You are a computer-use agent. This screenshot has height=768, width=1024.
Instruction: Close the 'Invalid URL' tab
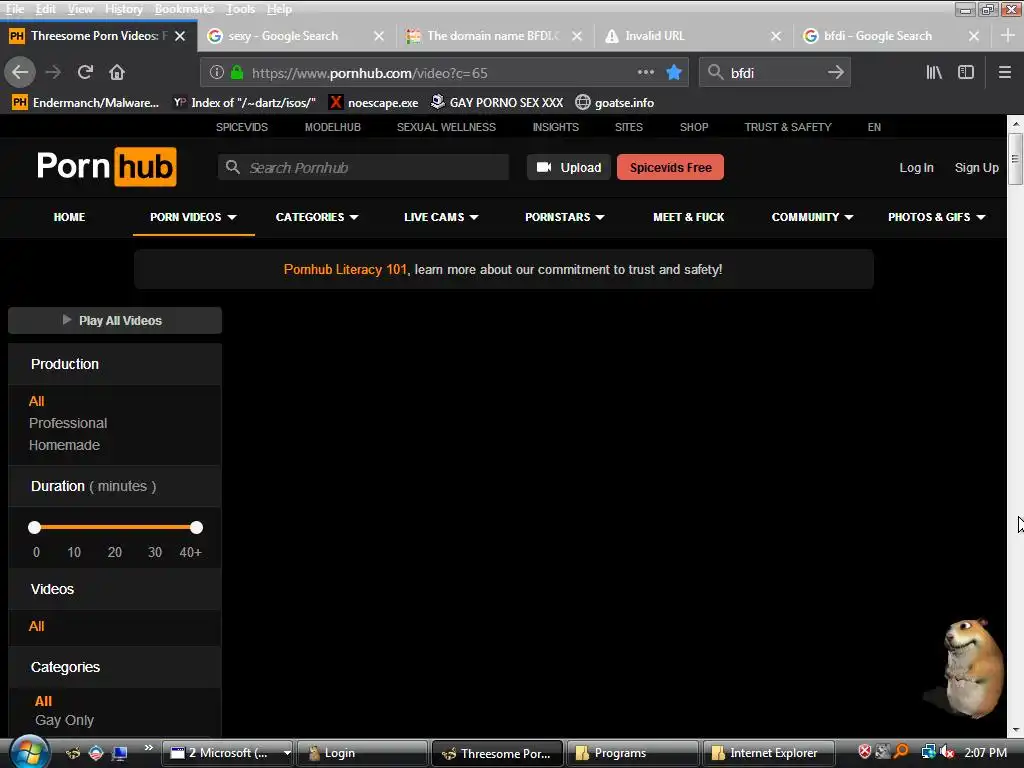point(776,36)
